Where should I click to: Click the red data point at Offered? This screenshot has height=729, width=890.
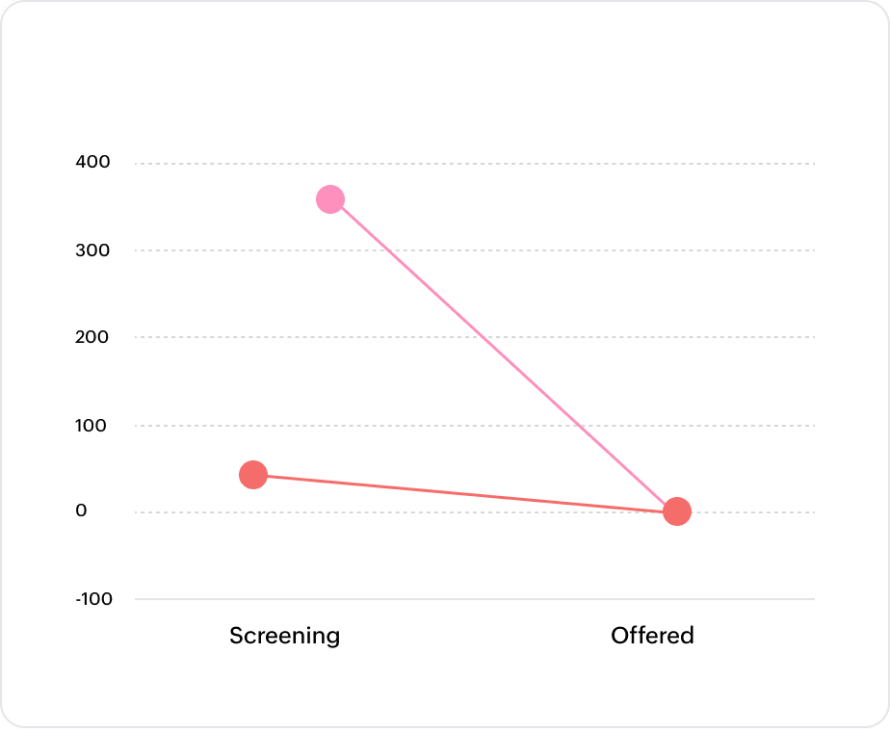tap(677, 511)
